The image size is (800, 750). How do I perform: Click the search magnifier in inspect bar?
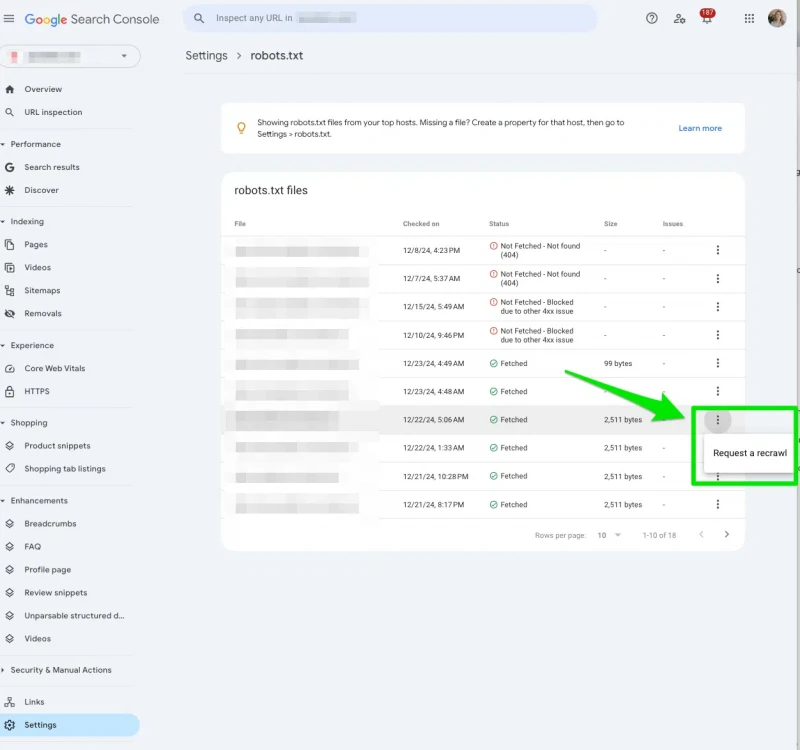coord(199,18)
